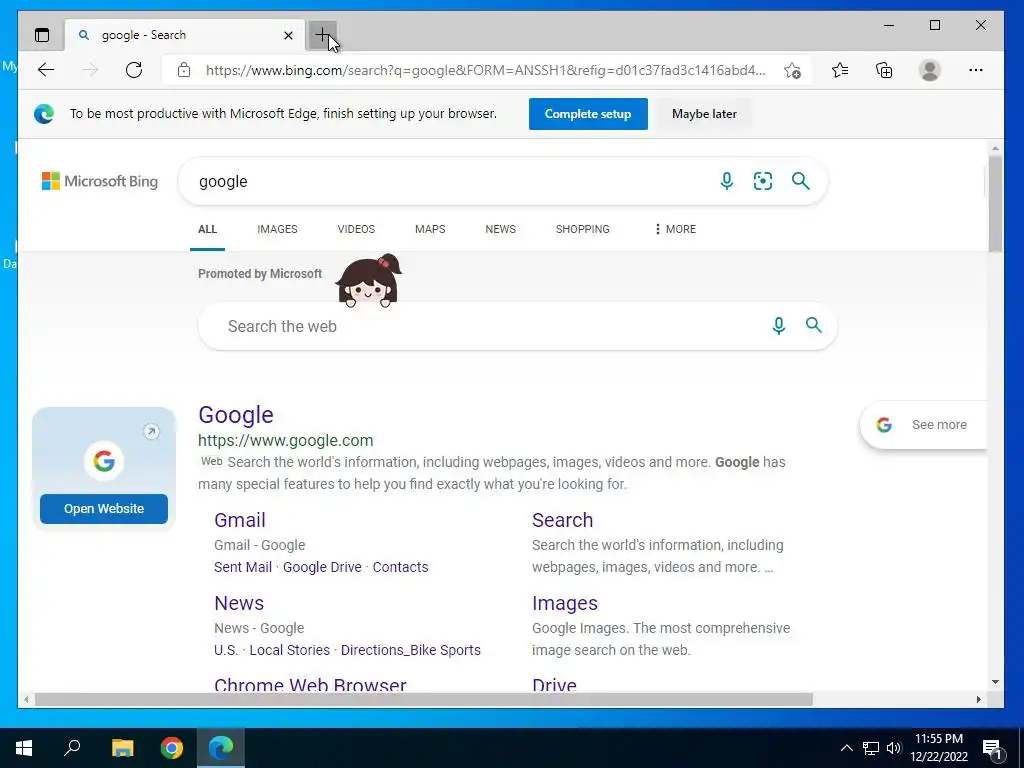Screen dimensions: 1024x768
Task: Go back to previous page
Action: tap(46, 70)
